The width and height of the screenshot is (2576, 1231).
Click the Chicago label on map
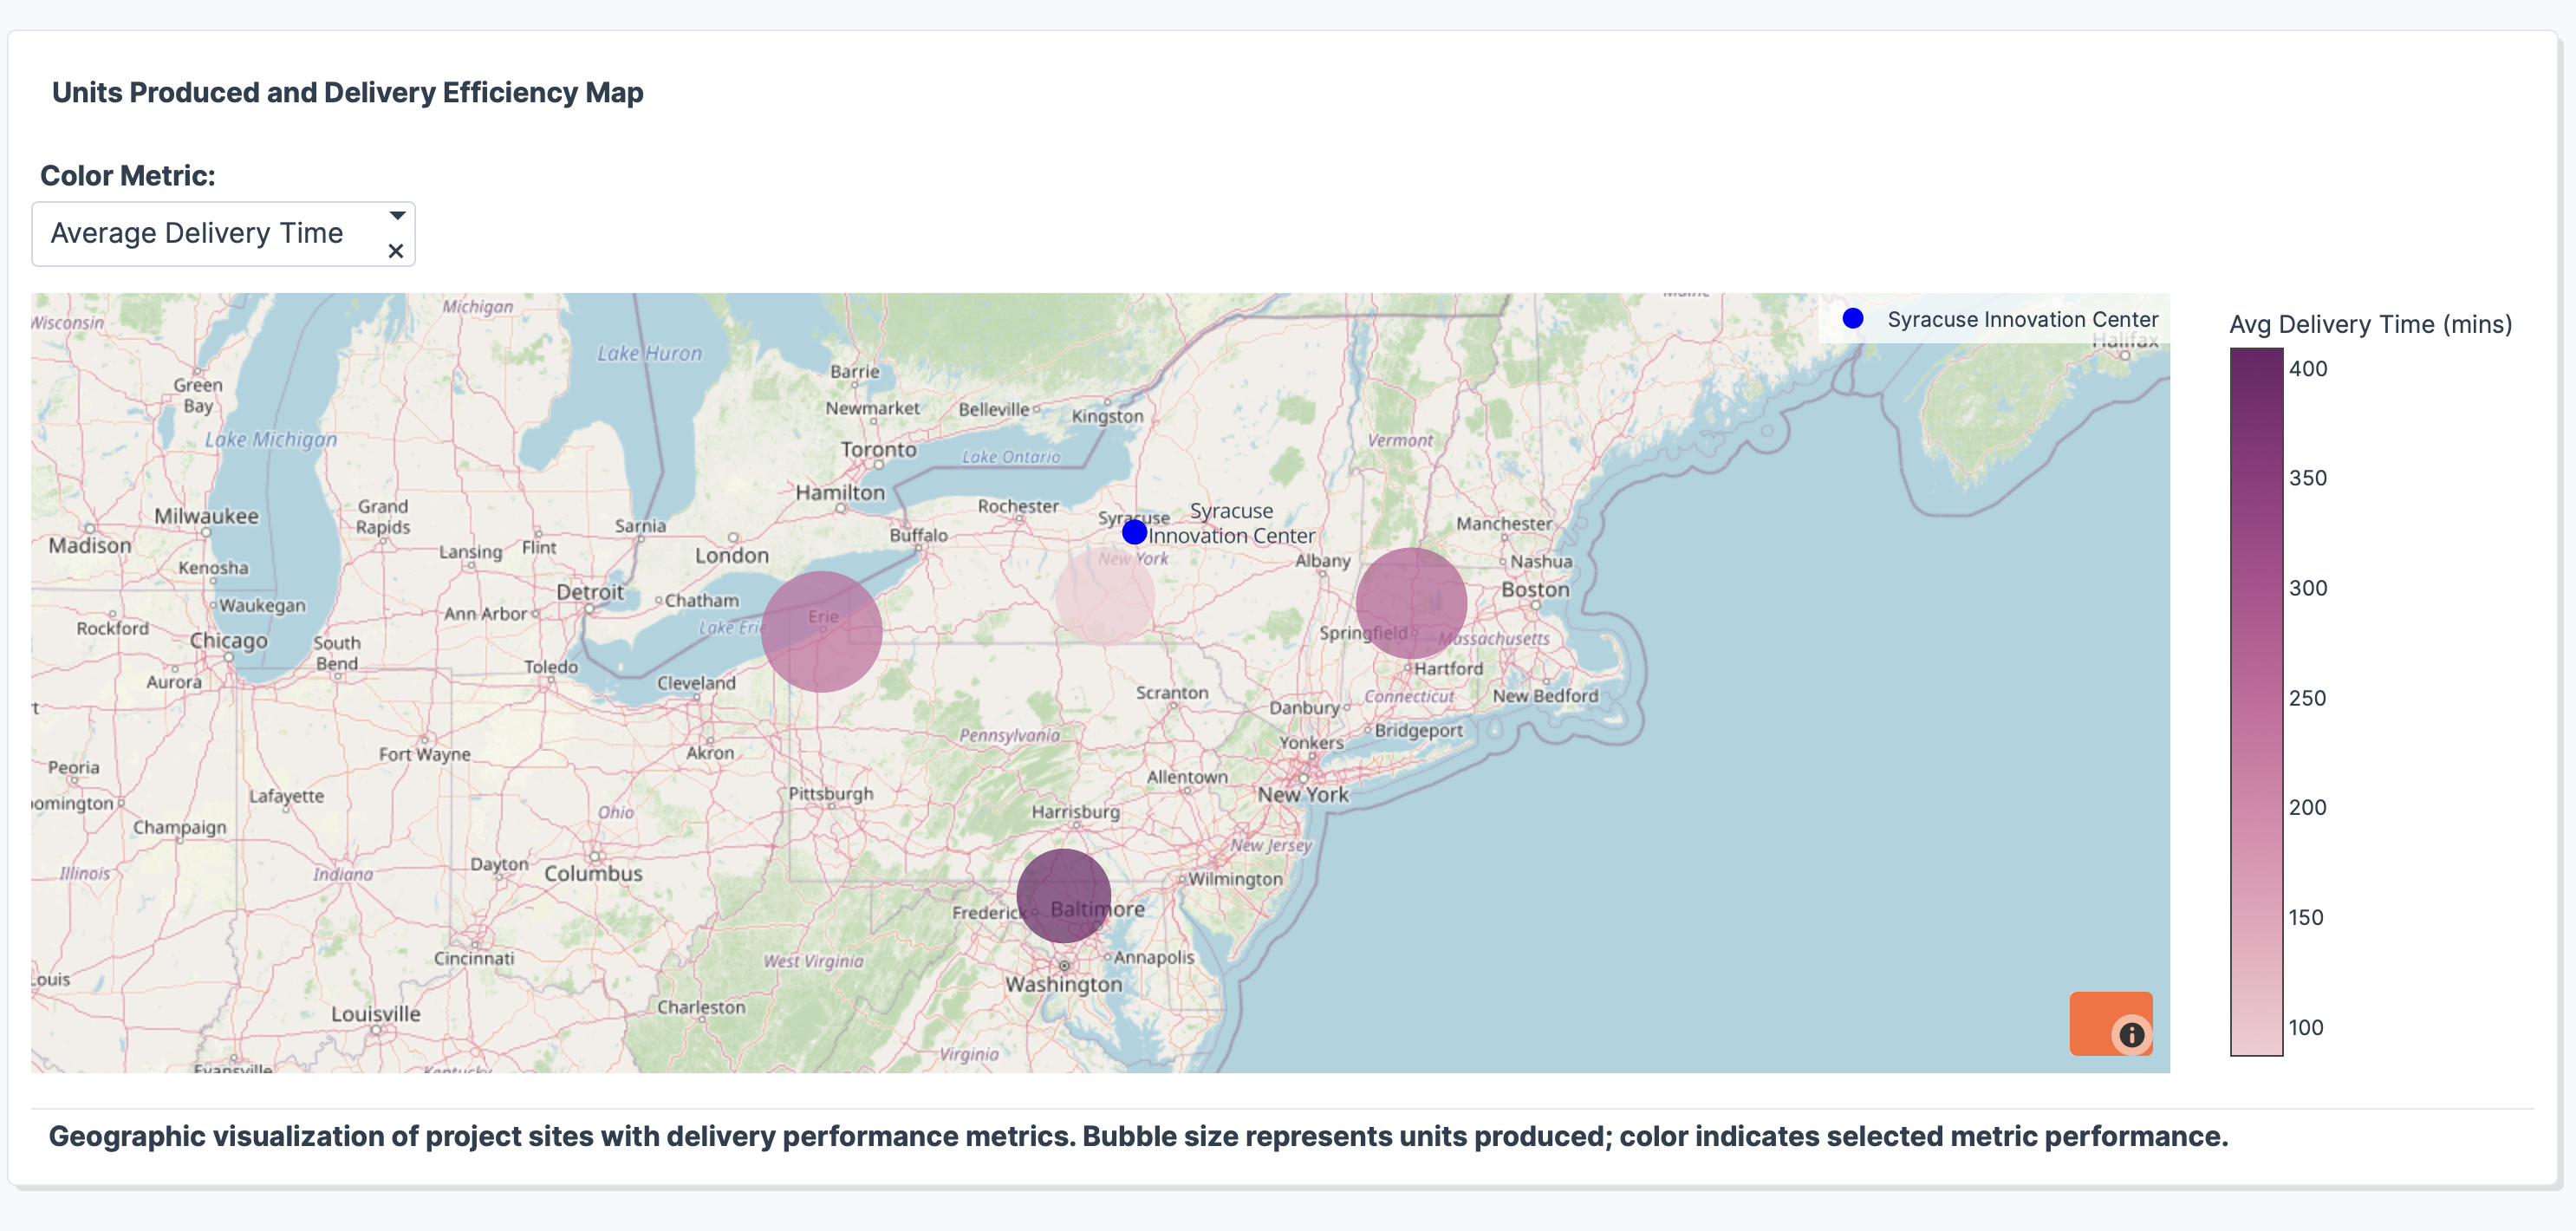point(228,641)
